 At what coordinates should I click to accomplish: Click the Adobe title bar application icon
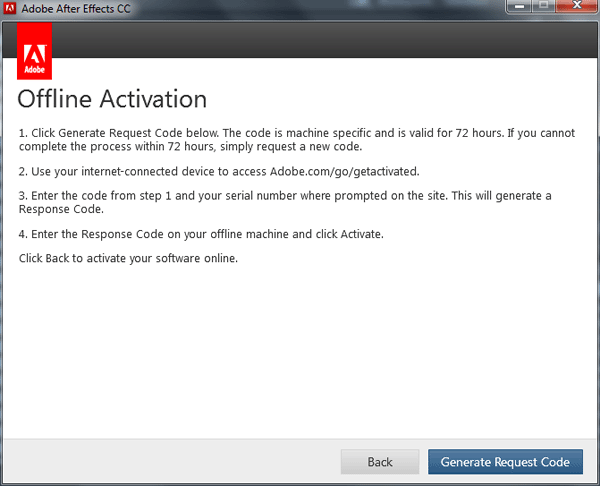point(10,9)
